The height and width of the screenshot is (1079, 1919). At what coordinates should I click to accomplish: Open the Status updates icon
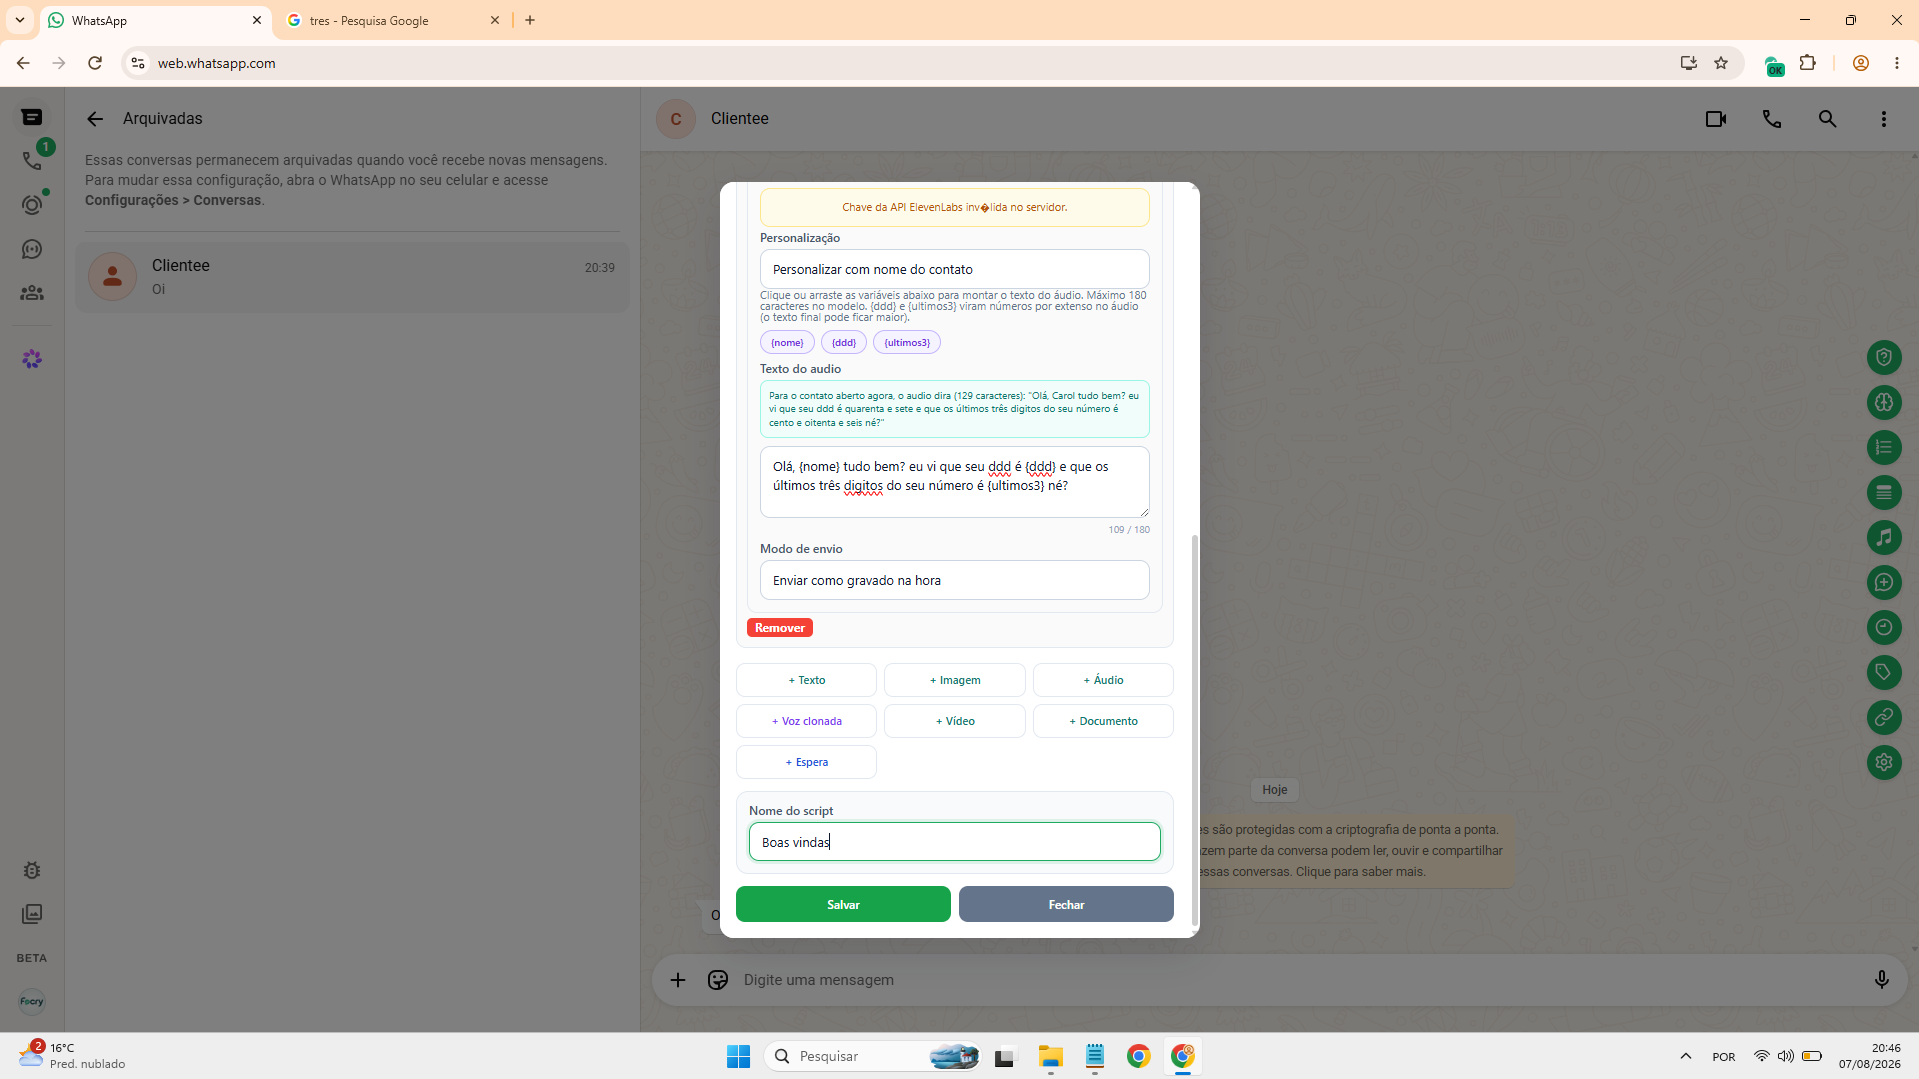[x=32, y=204]
